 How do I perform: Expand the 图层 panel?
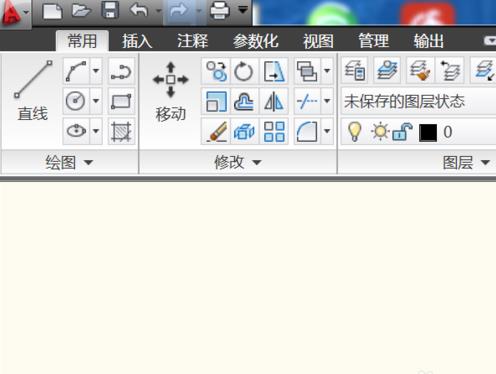coord(466,163)
